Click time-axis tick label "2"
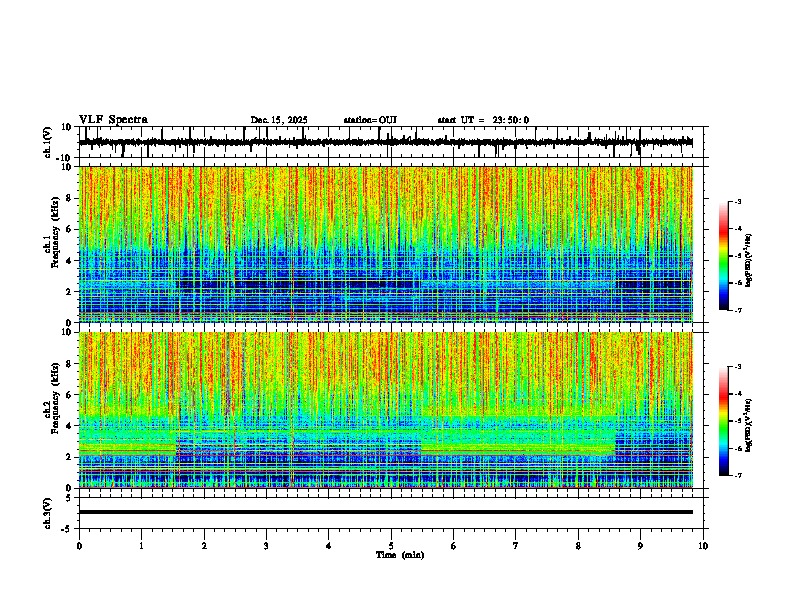The width and height of the screenshot is (792, 612). point(204,546)
